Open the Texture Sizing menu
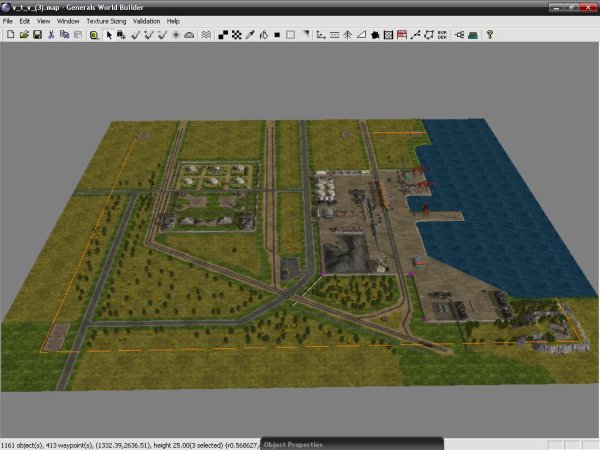Screen dimensions: 600x450 106,21
